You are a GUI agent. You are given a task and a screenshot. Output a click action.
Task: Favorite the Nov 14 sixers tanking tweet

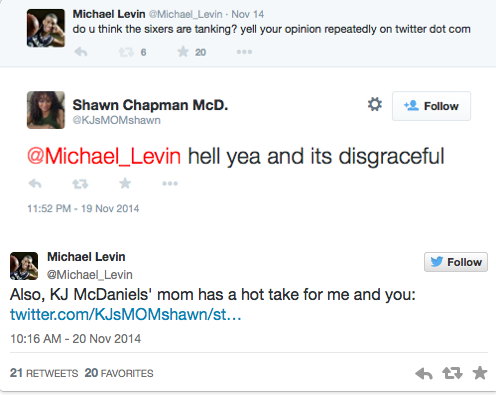tap(183, 52)
